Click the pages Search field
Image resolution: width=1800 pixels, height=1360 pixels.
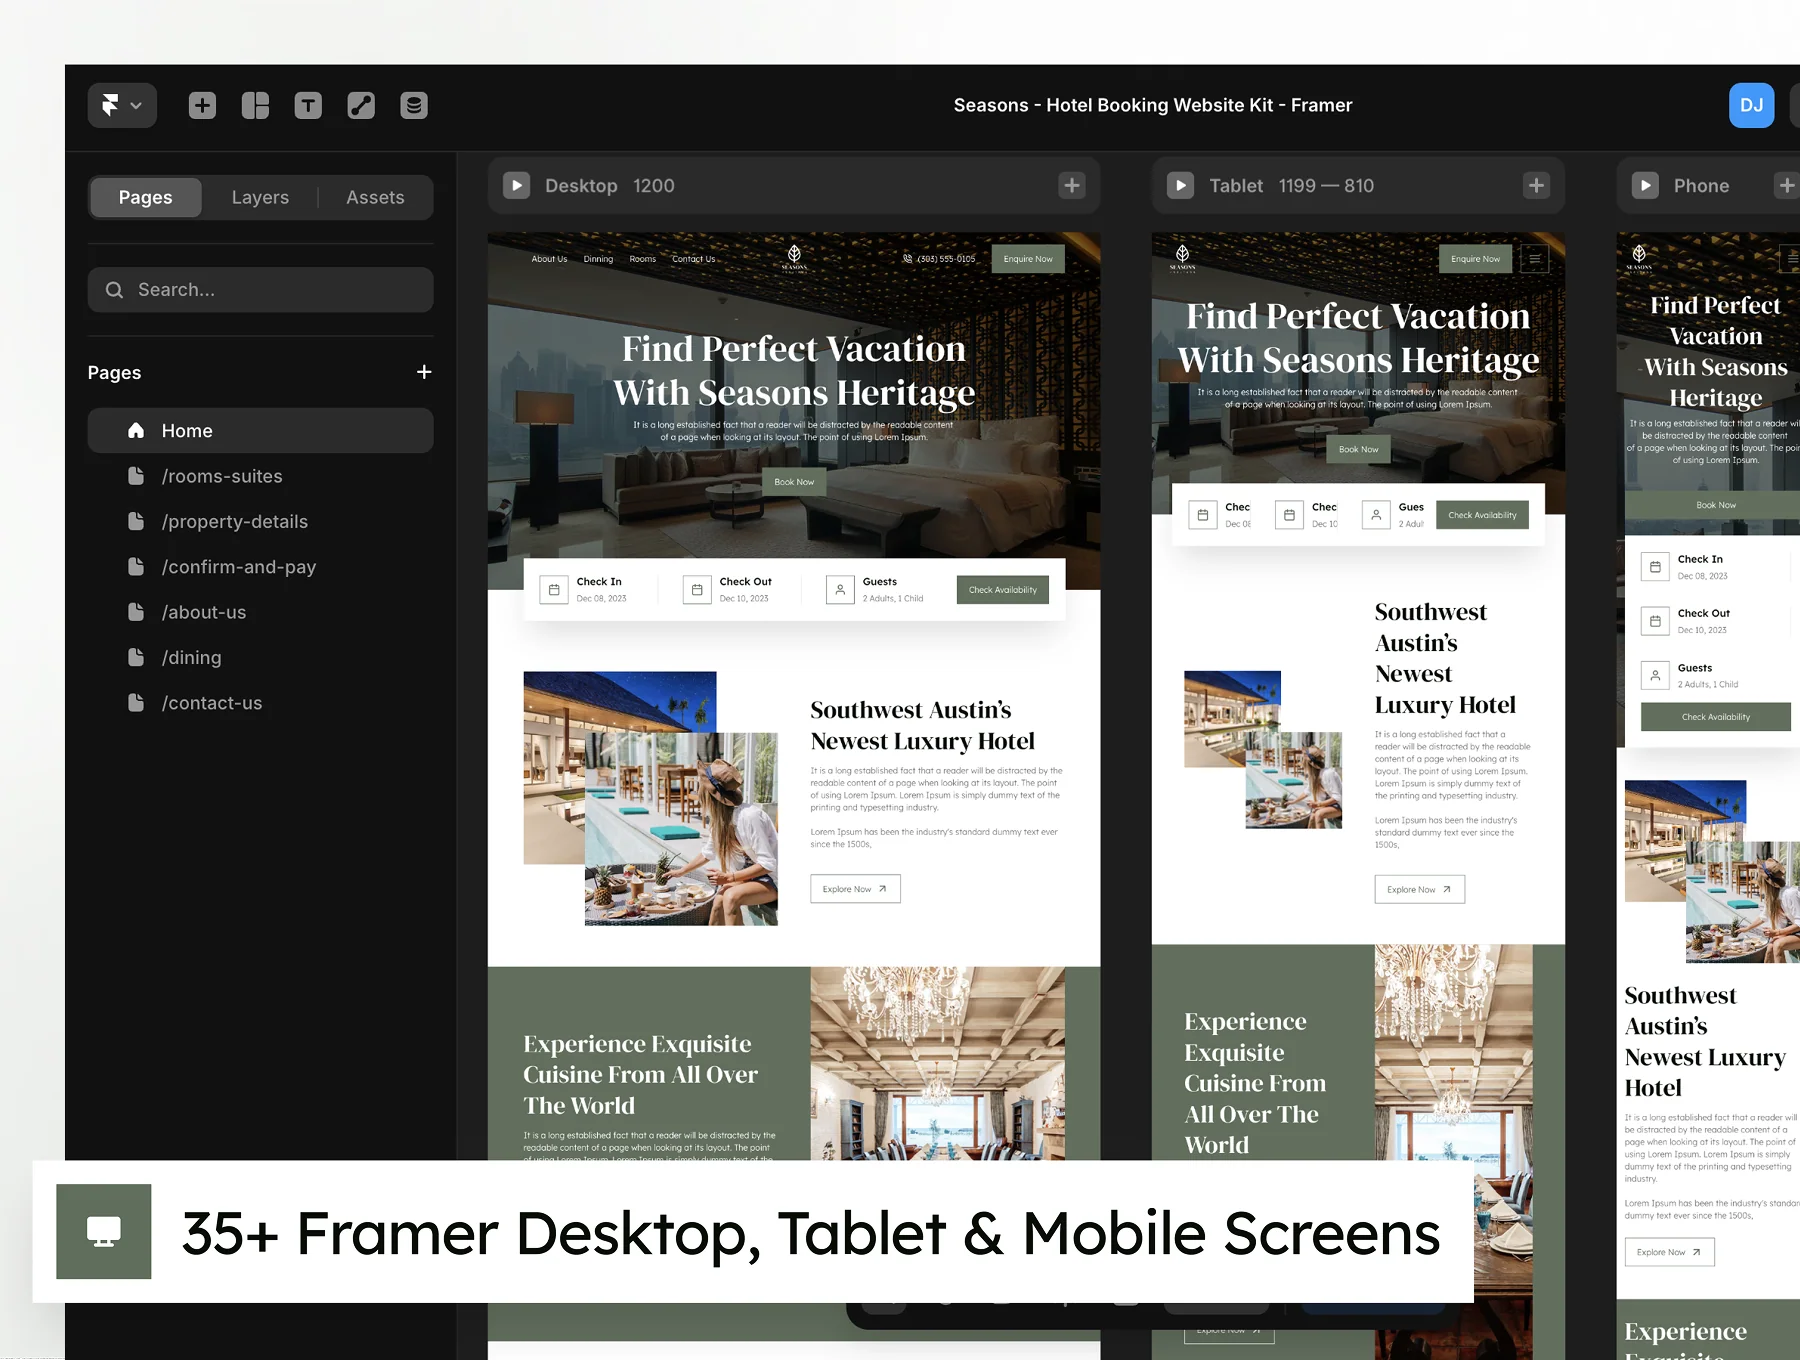coord(260,289)
